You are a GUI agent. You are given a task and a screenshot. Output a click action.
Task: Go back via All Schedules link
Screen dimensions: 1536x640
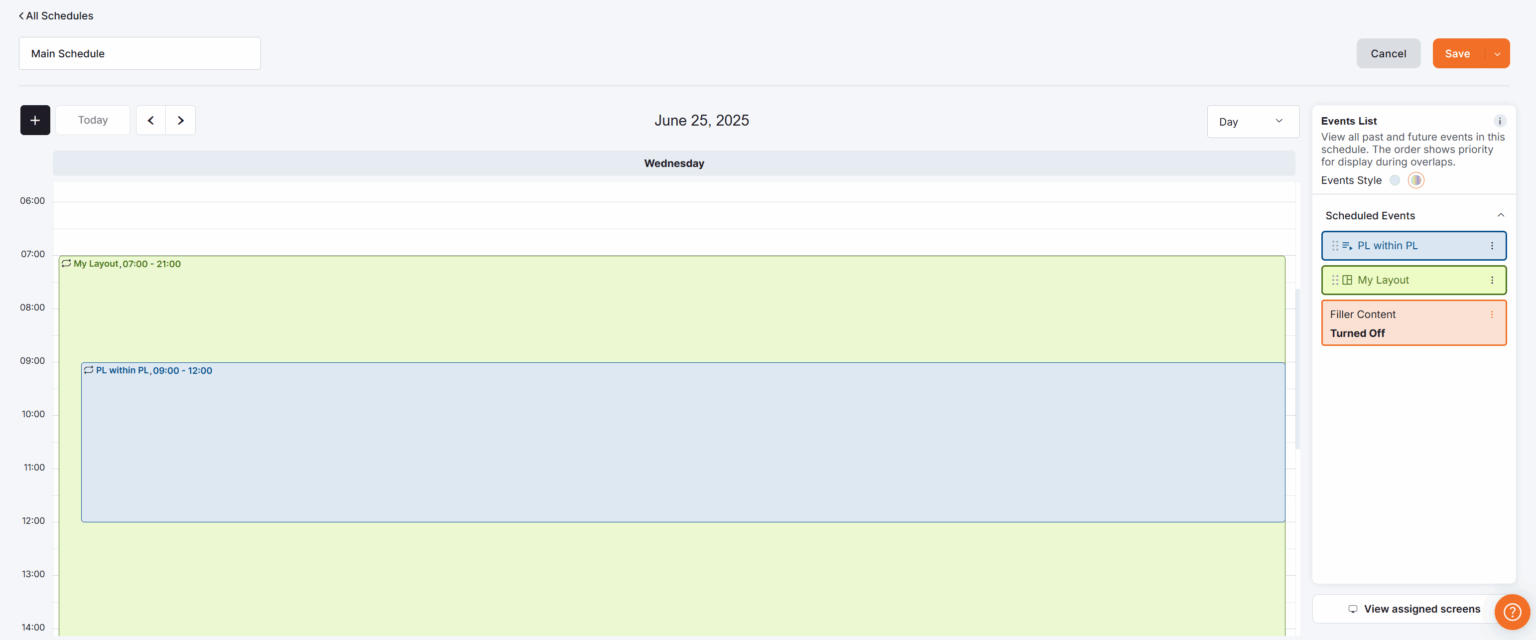pos(56,15)
